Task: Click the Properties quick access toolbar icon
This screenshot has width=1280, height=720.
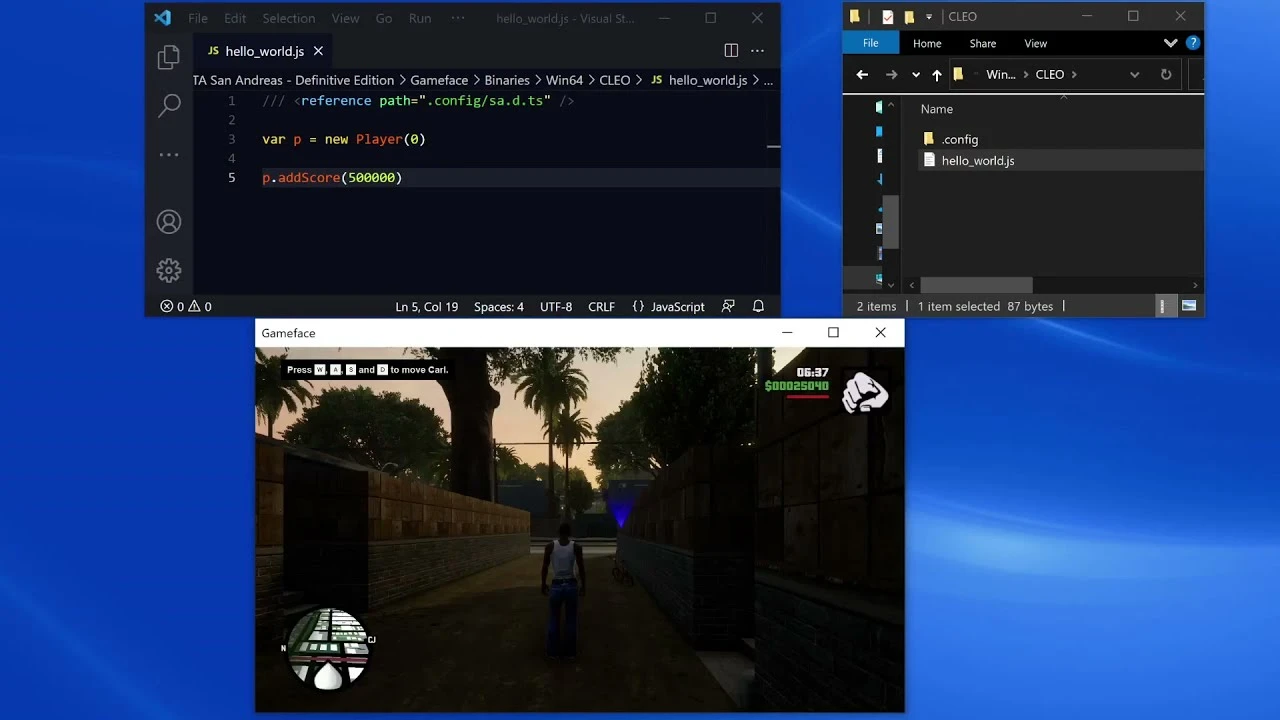Action: (x=887, y=17)
